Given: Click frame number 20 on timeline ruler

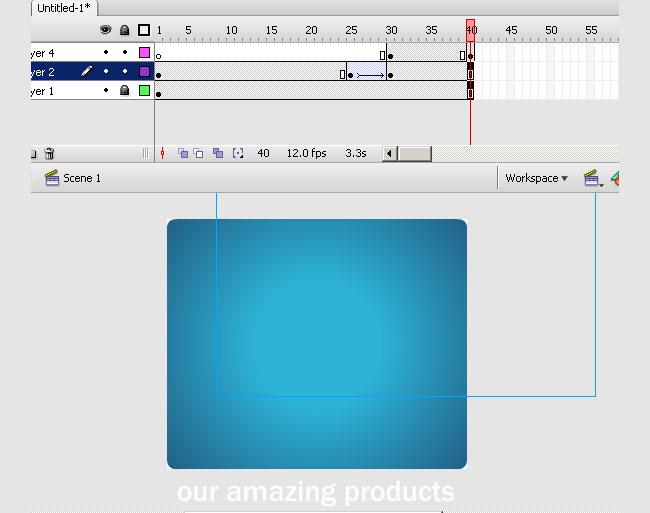Looking at the screenshot, I should [x=311, y=30].
